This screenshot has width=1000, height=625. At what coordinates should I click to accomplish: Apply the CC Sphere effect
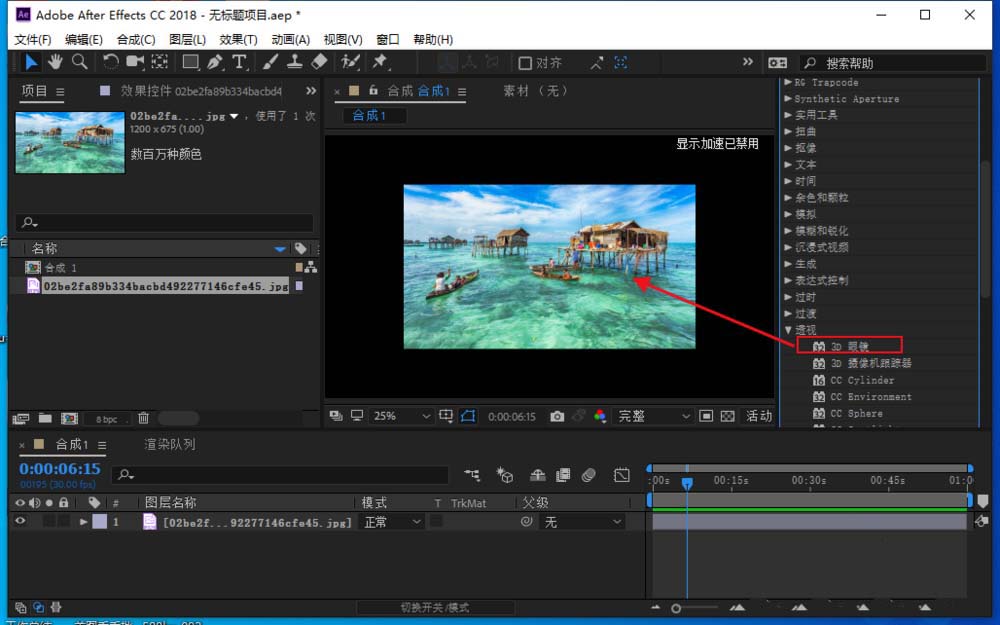(x=856, y=413)
